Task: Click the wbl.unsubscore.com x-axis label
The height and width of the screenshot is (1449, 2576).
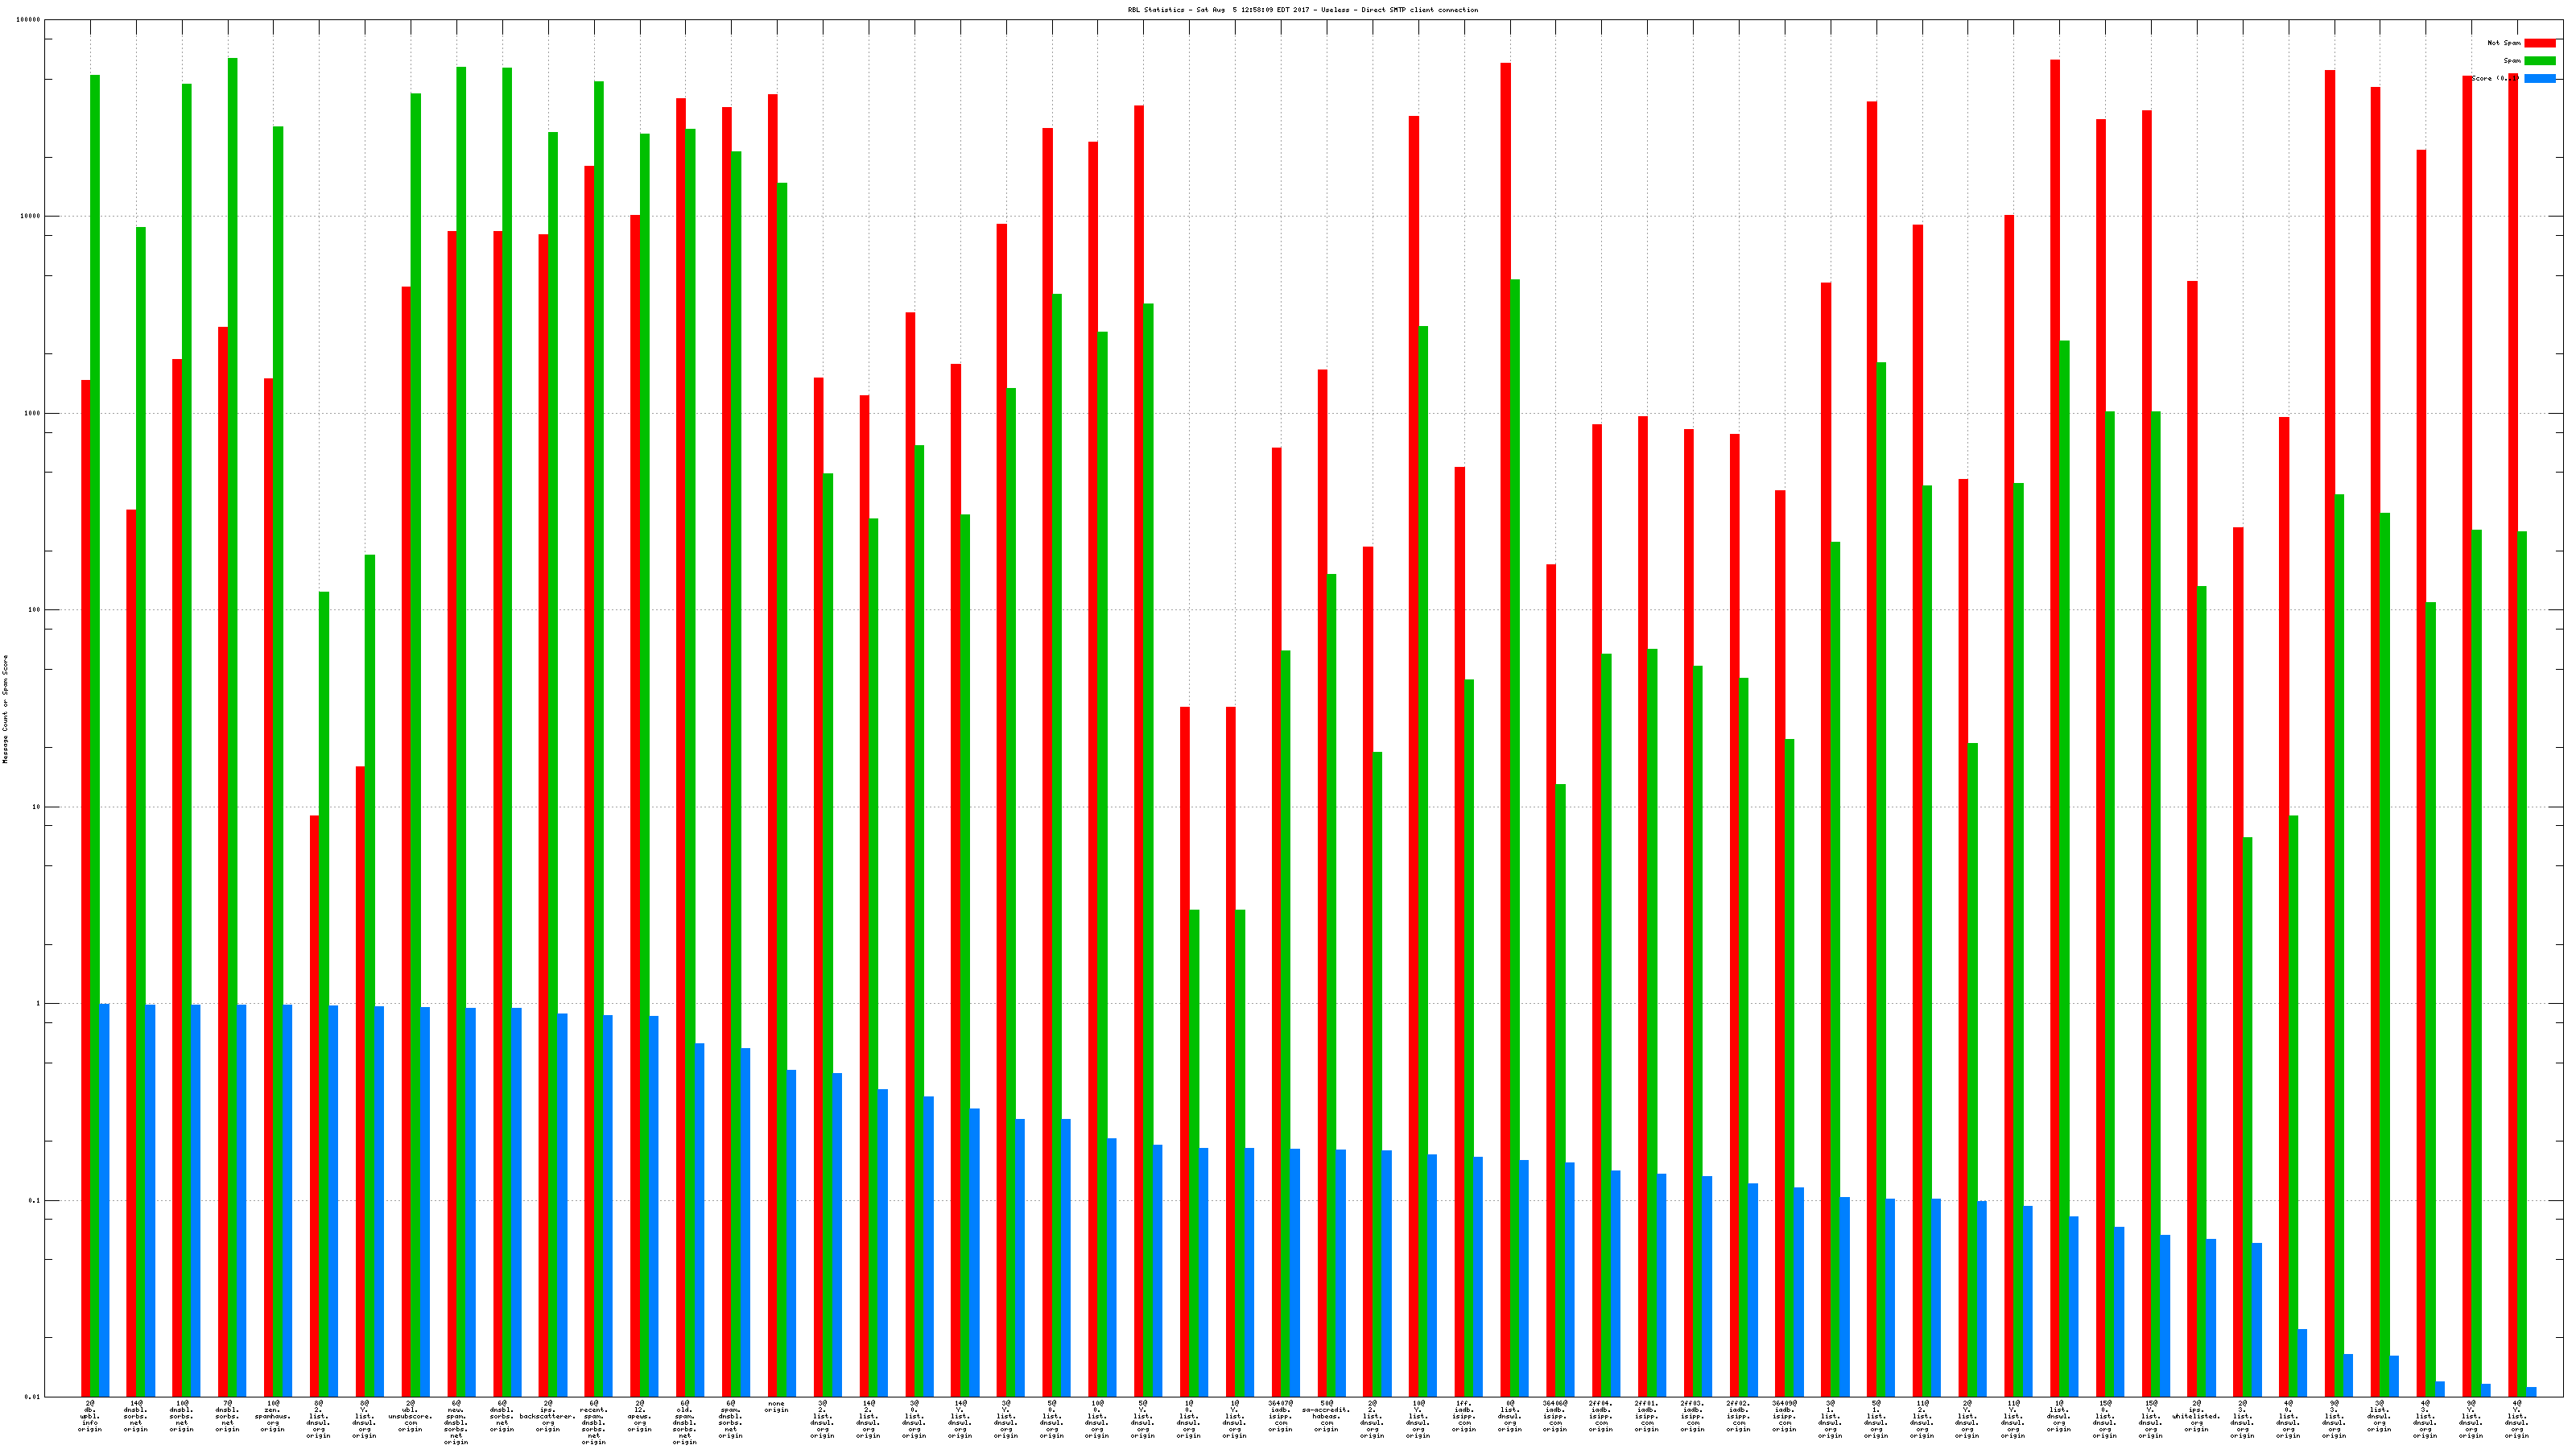Action: (410, 1416)
